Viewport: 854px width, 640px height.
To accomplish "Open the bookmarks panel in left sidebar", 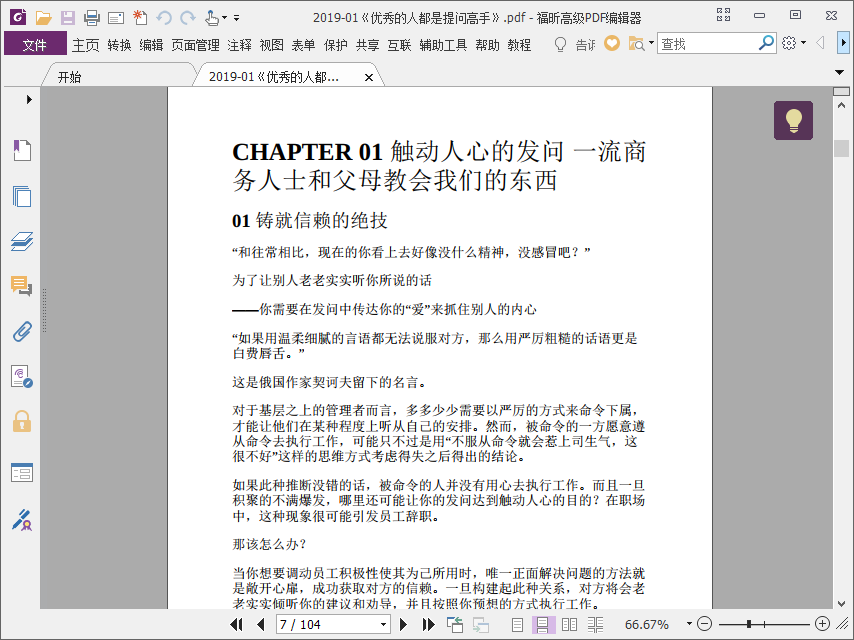I will (x=22, y=150).
